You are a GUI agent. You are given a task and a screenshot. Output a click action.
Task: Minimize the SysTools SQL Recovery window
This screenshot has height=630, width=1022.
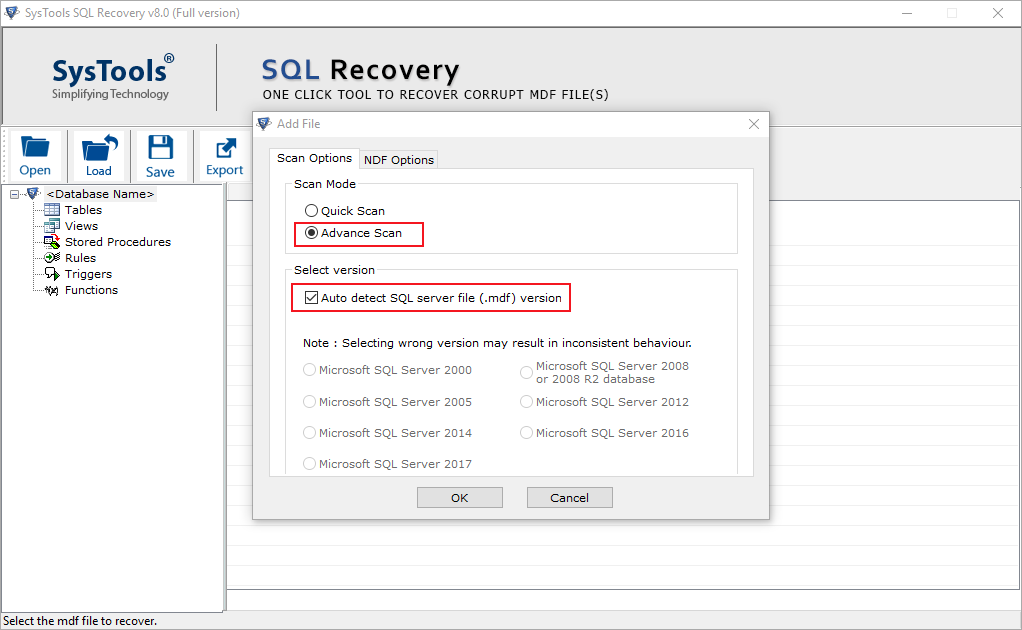(907, 13)
